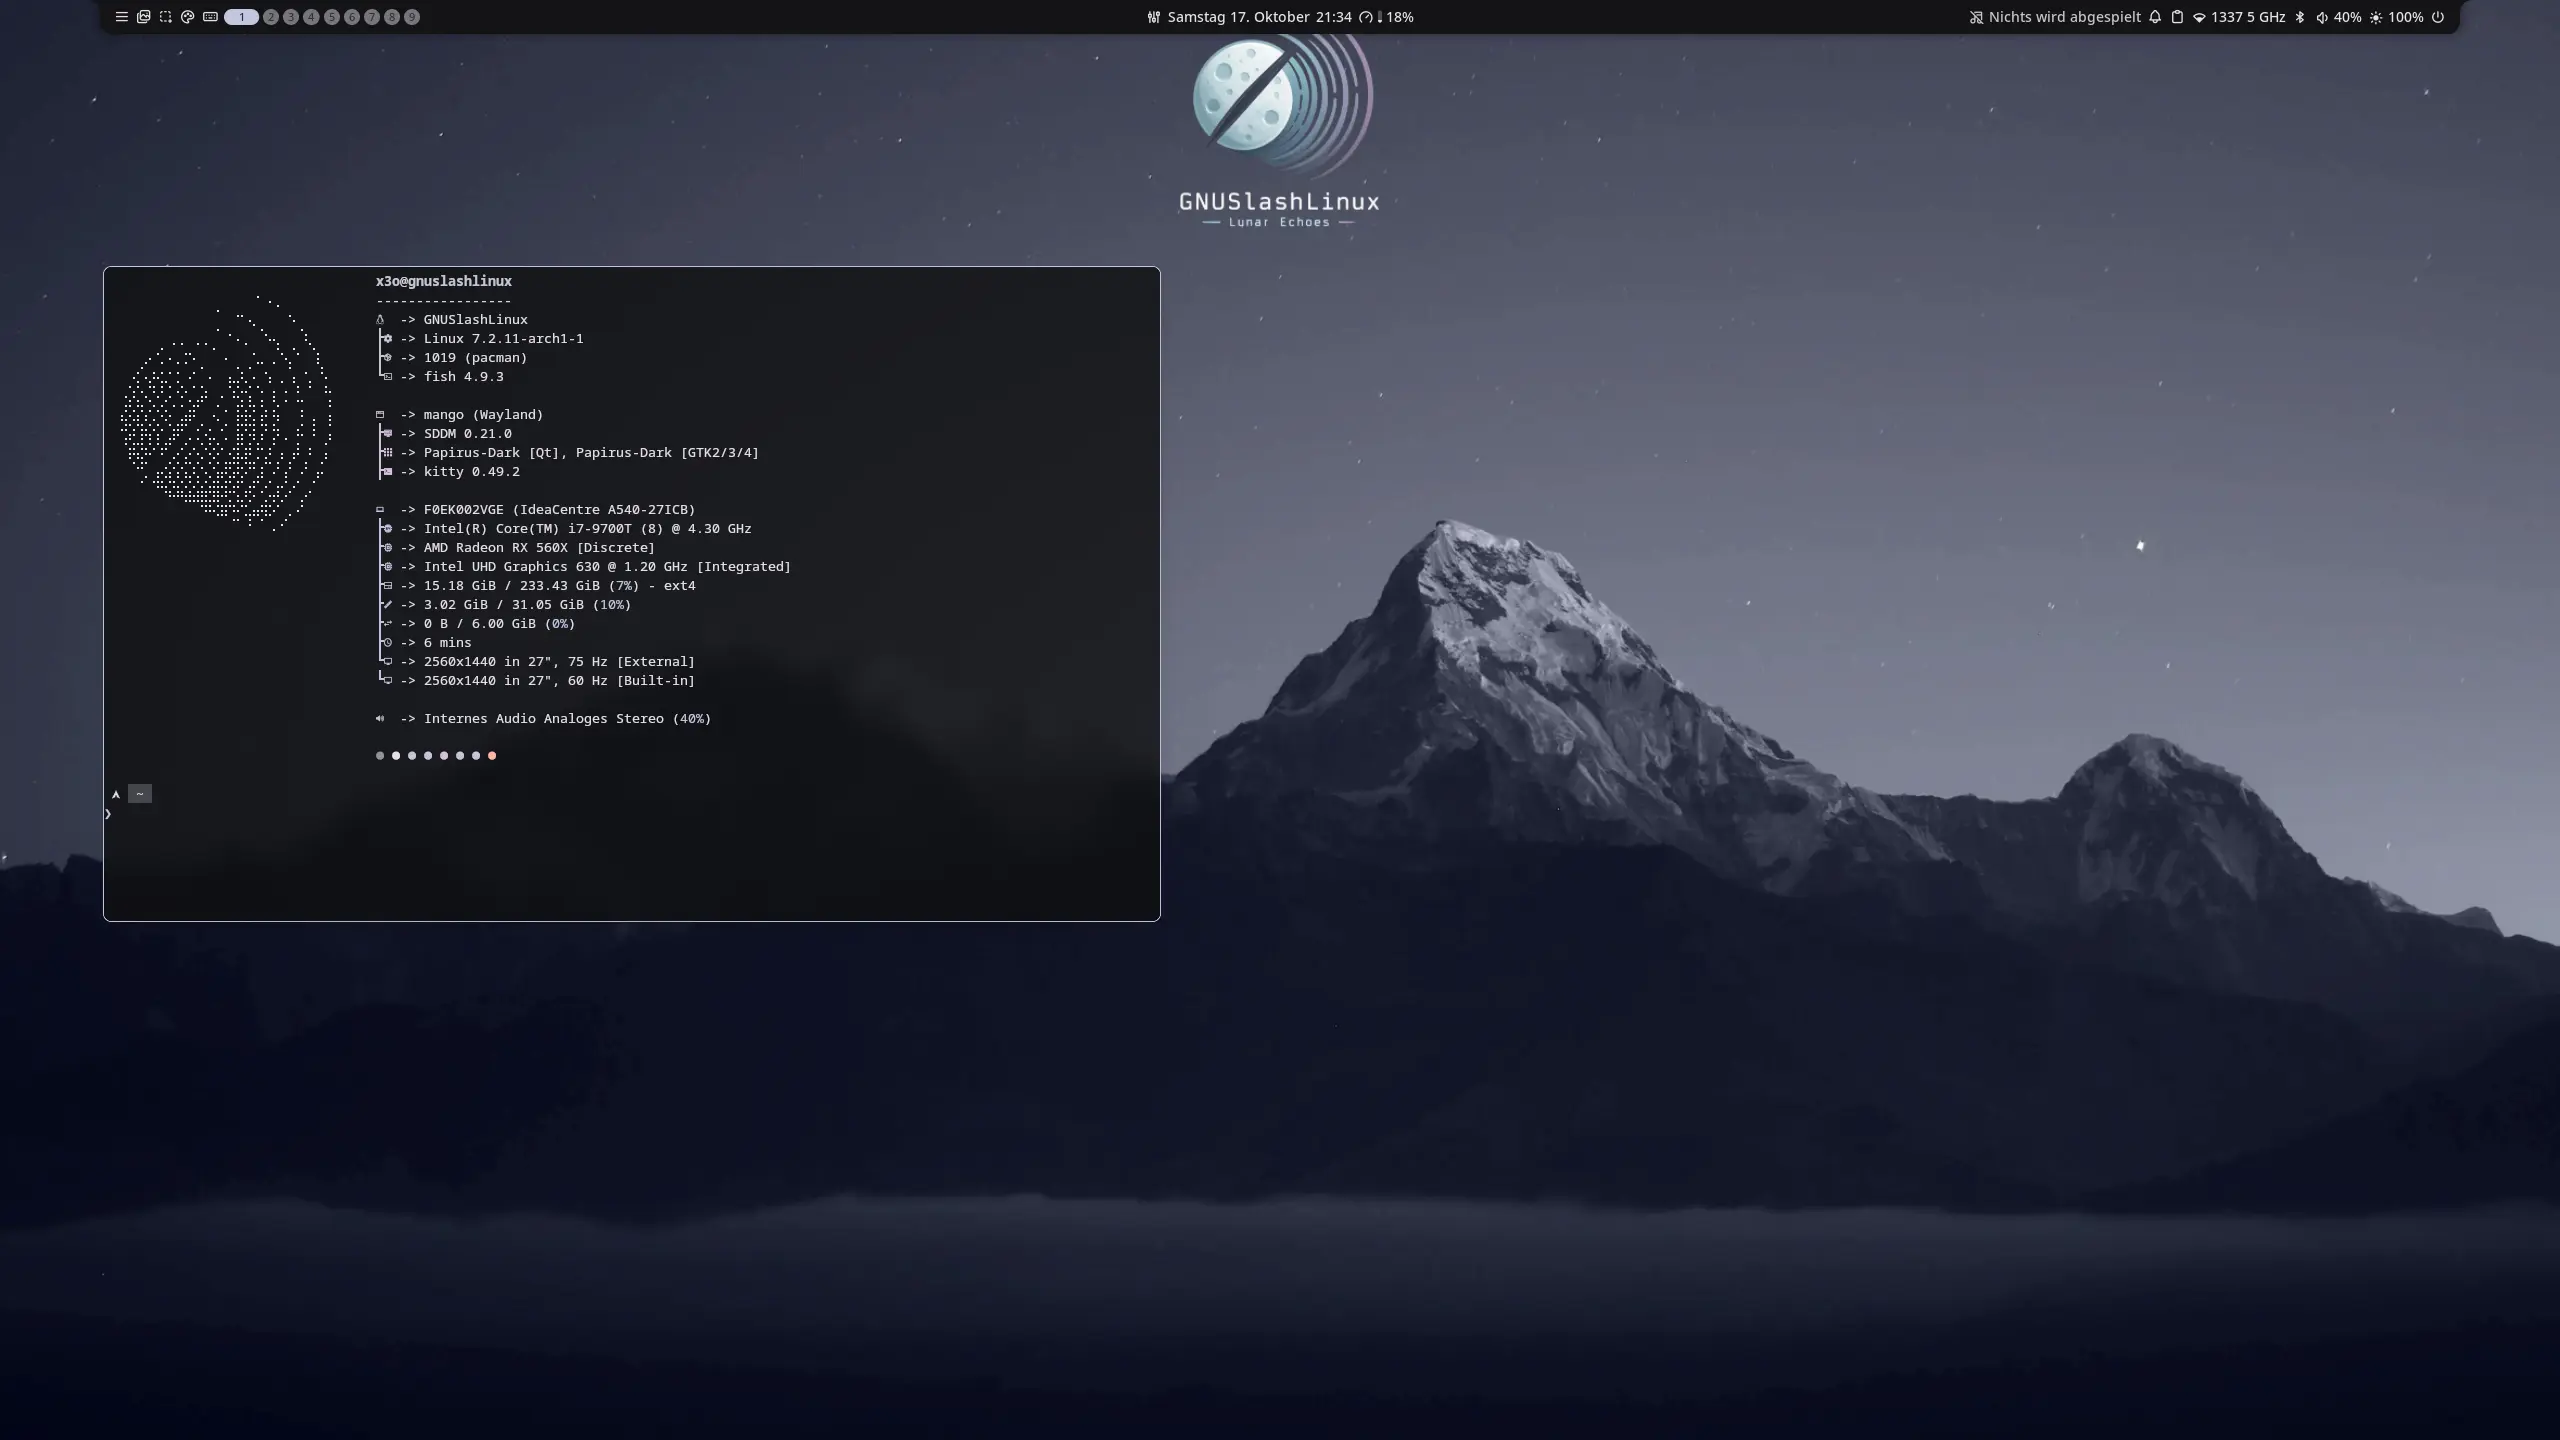This screenshot has height=1440, width=2560.
Task: Click the GNUSlashLinux line next to the OS icon
Action: point(475,320)
